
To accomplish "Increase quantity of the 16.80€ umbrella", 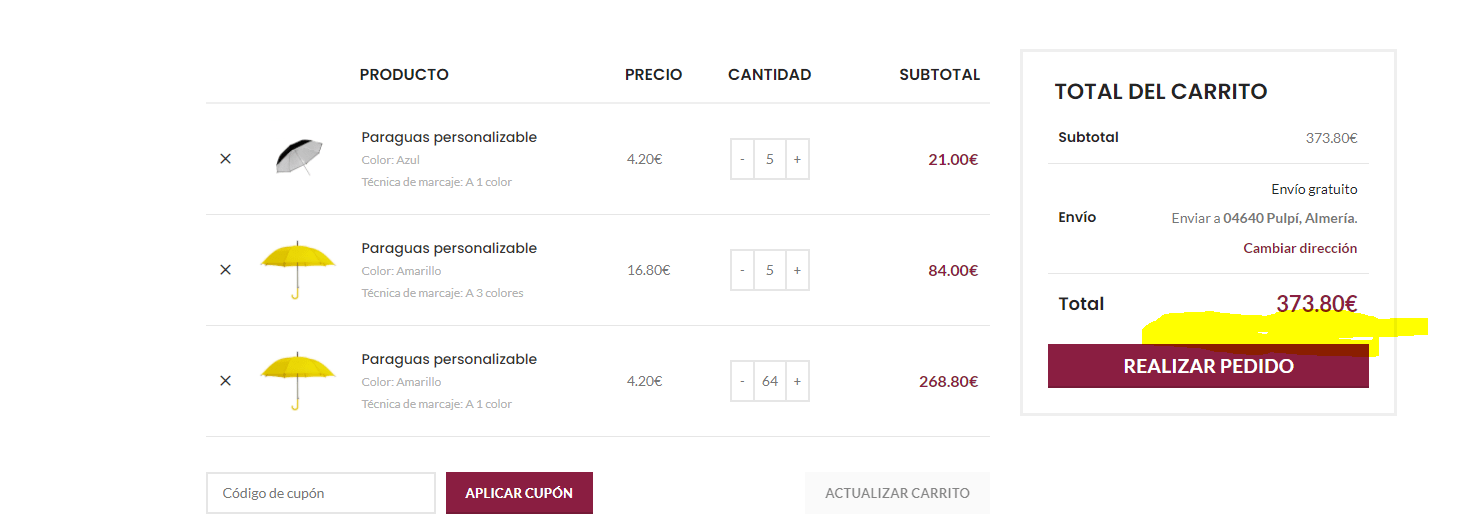I will click(x=797, y=270).
